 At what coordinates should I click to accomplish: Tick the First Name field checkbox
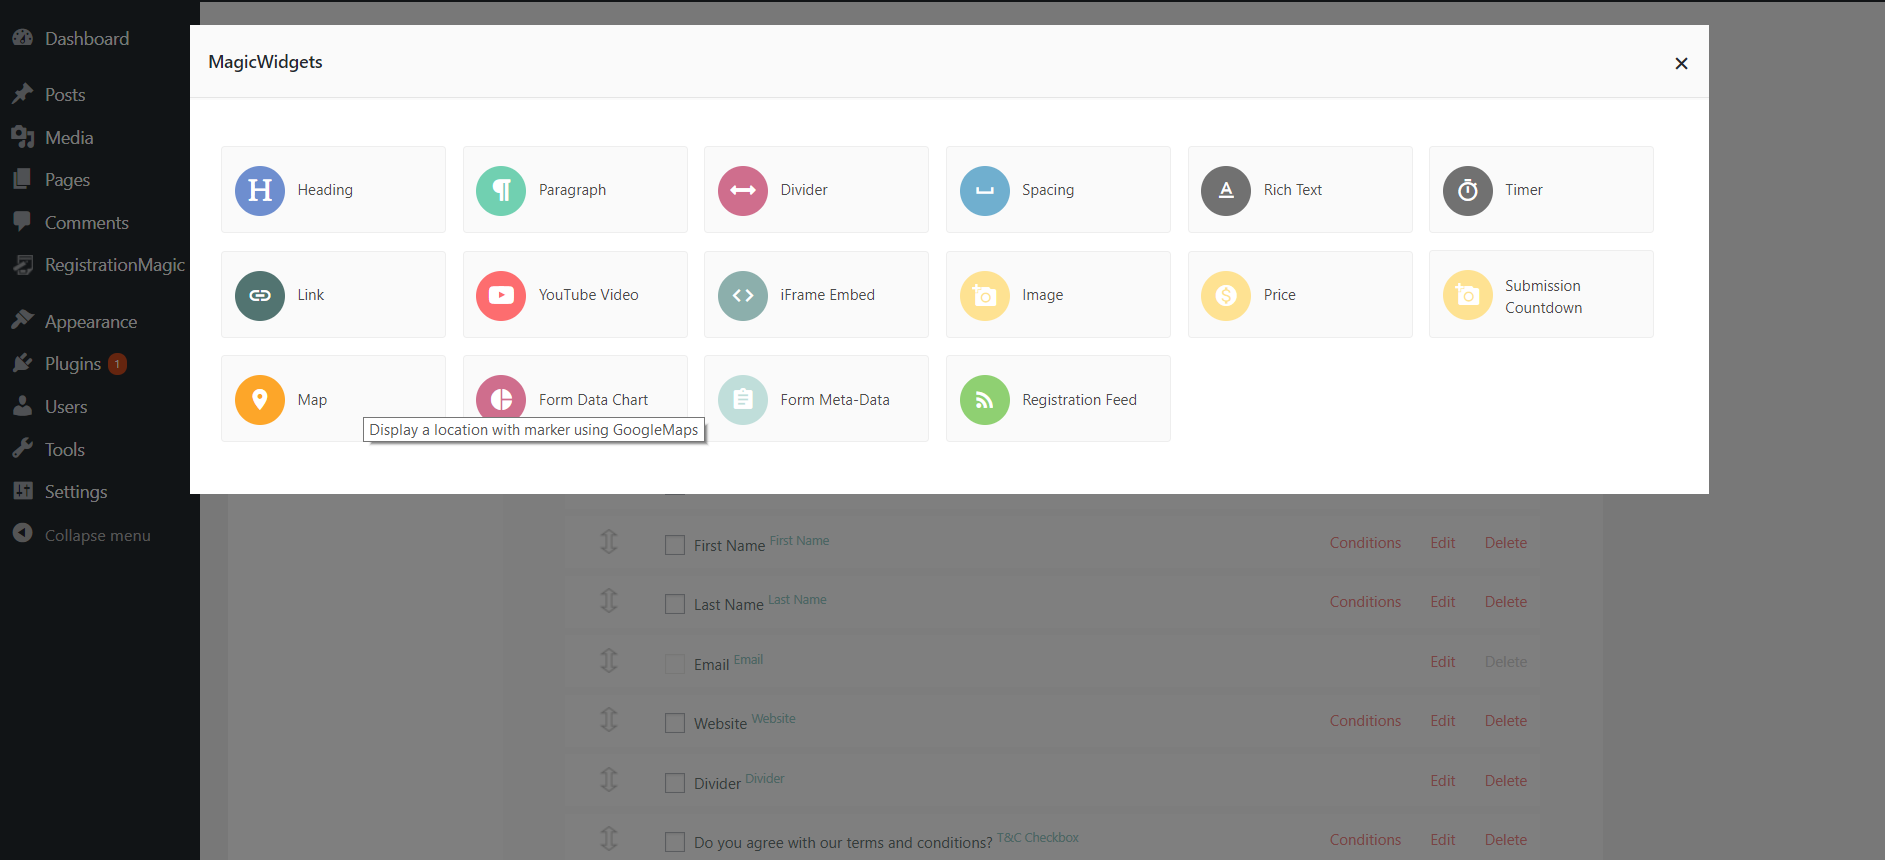coord(675,545)
